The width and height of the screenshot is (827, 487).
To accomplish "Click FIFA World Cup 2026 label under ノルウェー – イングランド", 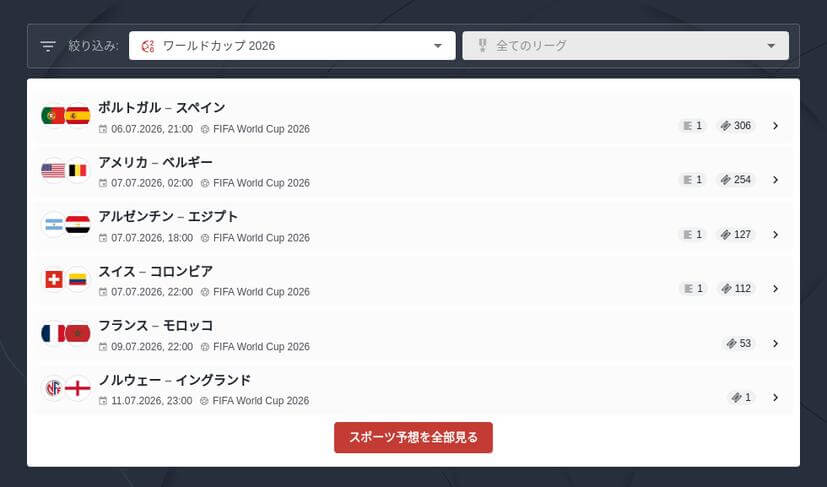I will (261, 401).
